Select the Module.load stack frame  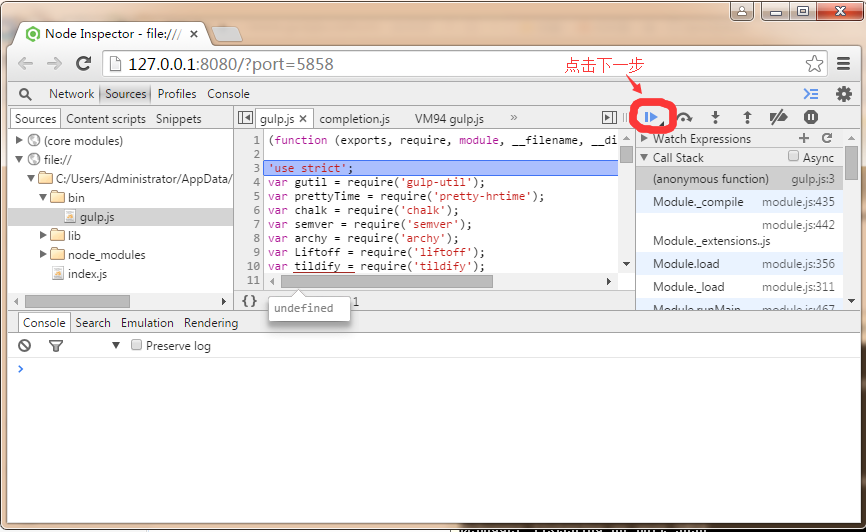(740, 264)
